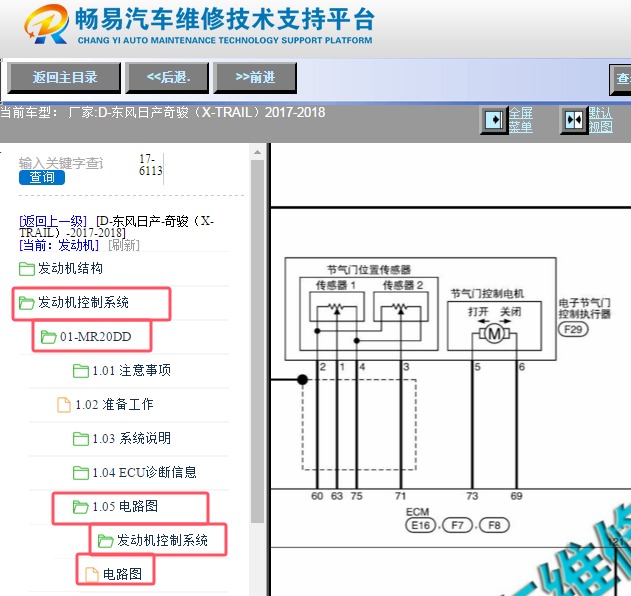Screen dimensions: 631x596
Task: Expand the 1.04 ECU诊断信息 folder
Action: [144, 472]
